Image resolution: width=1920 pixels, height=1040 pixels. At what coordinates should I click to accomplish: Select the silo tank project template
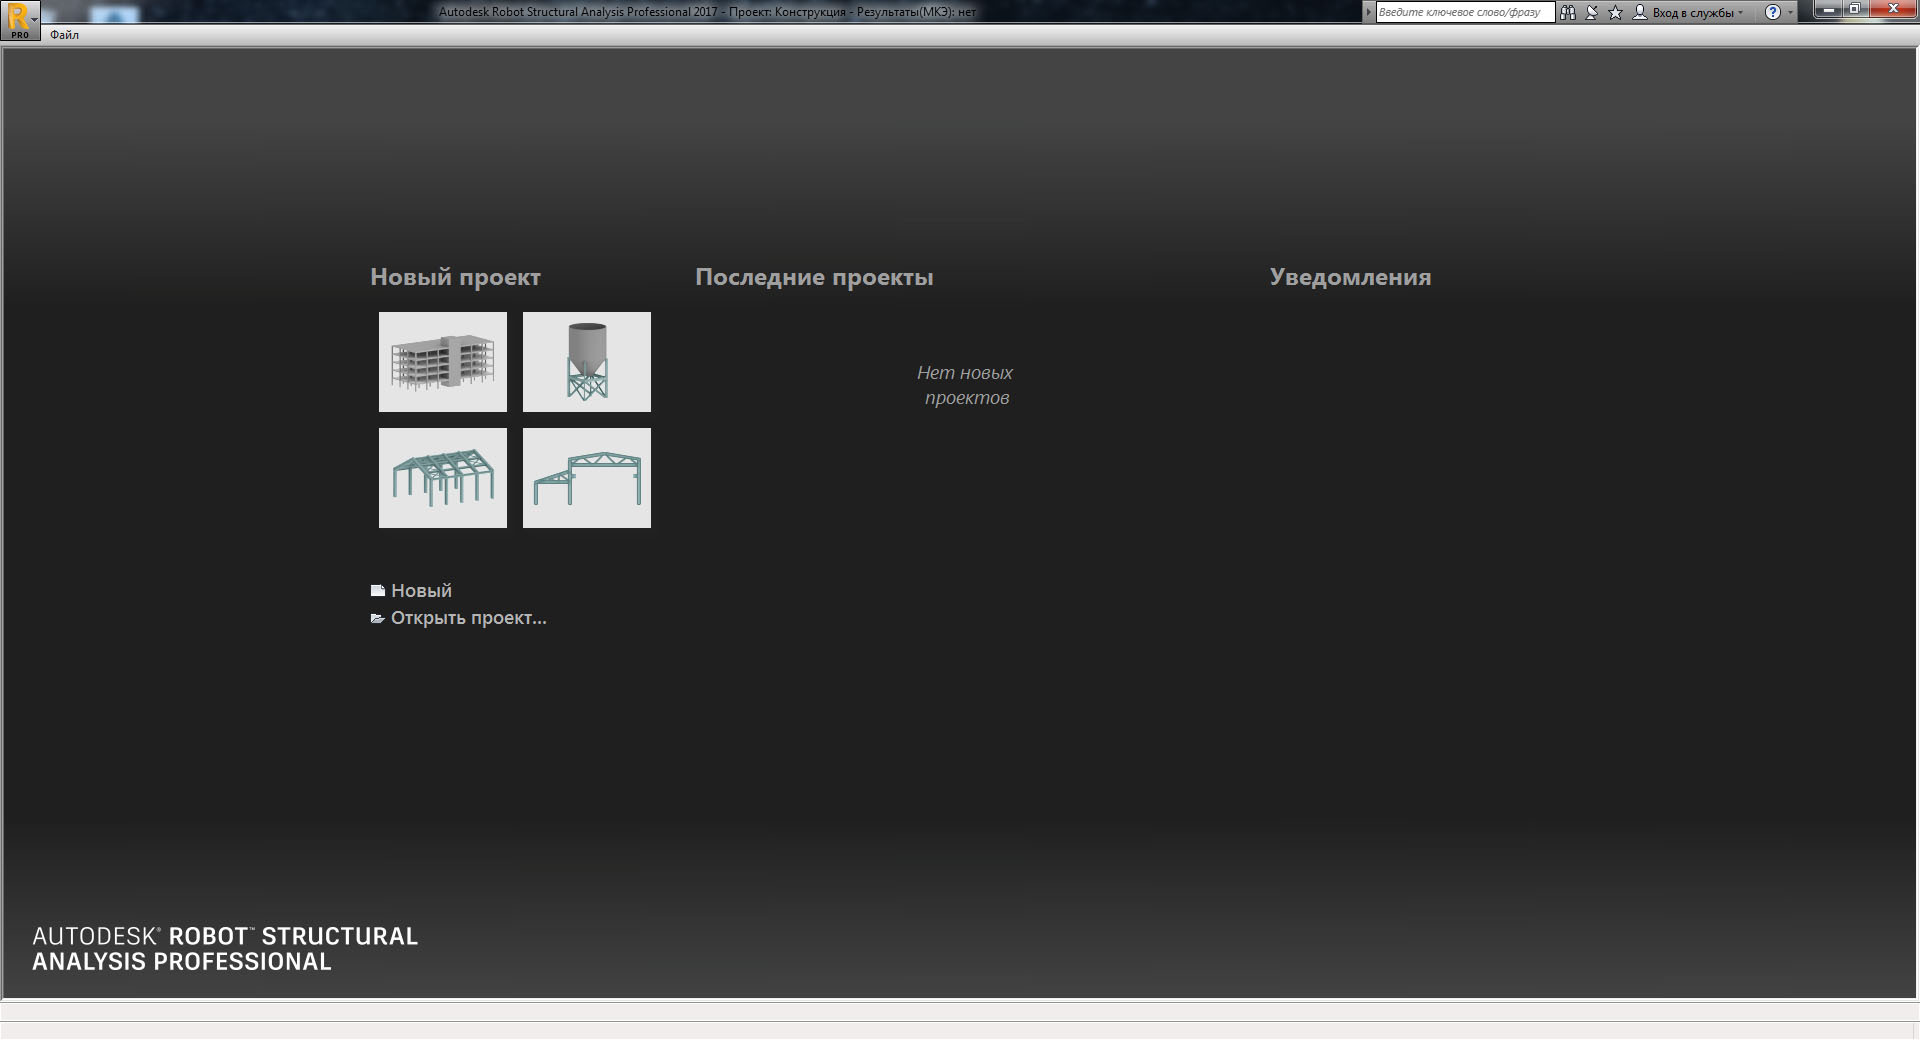coord(586,362)
